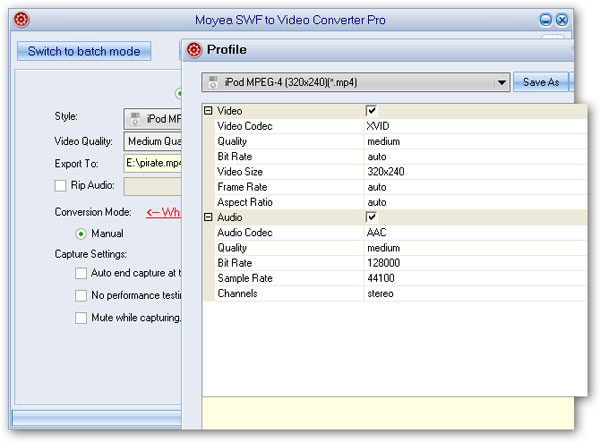Enable Mute while capturing option
Image resolution: width=600 pixels, height=442 pixels.
pos(81,318)
